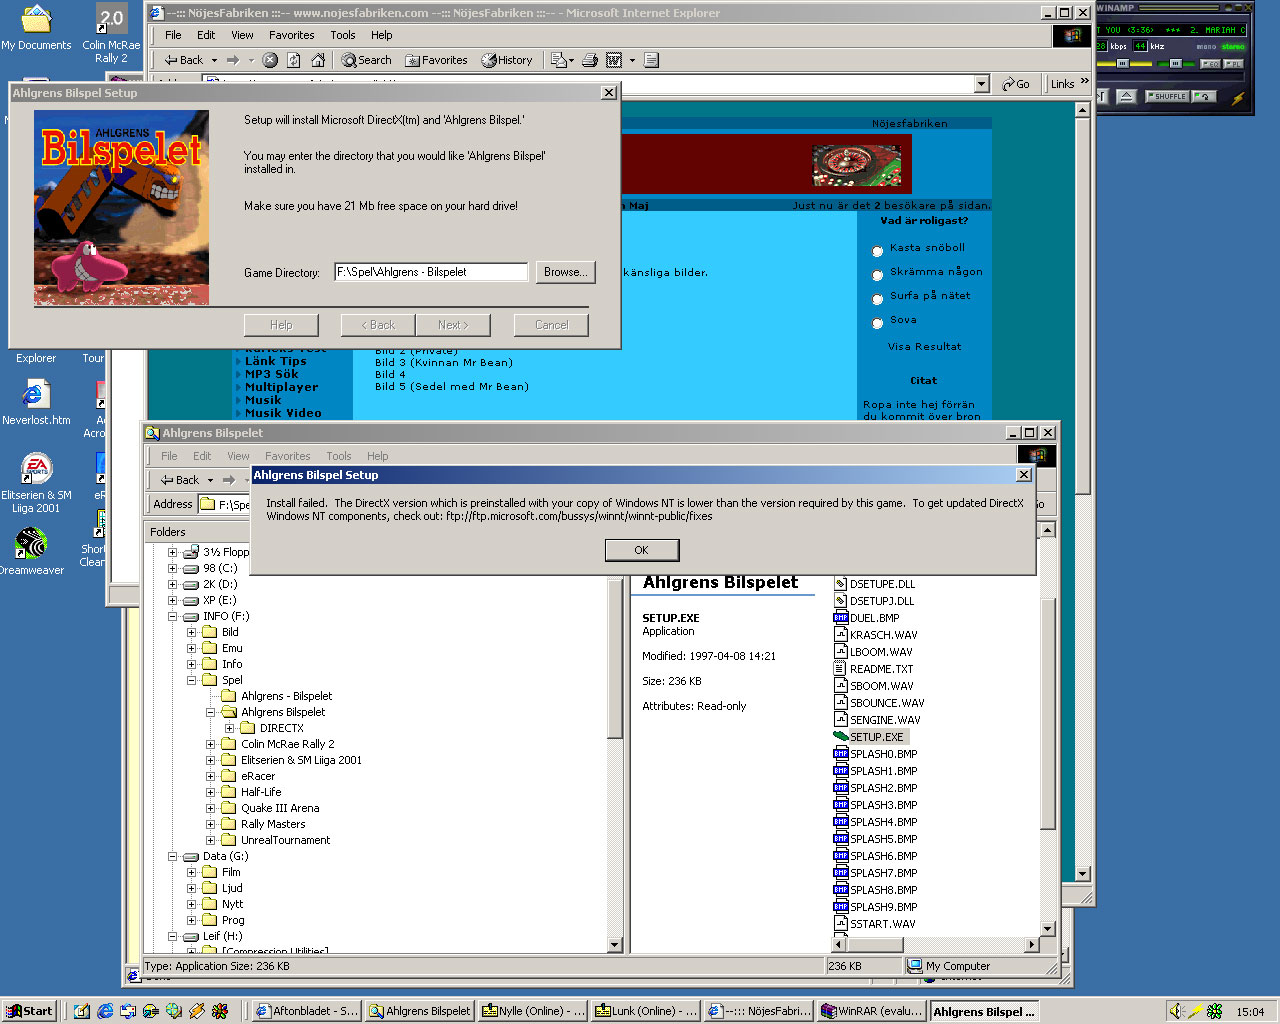Select the 'Kasta snöboll' poll option

[x=877, y=251]
